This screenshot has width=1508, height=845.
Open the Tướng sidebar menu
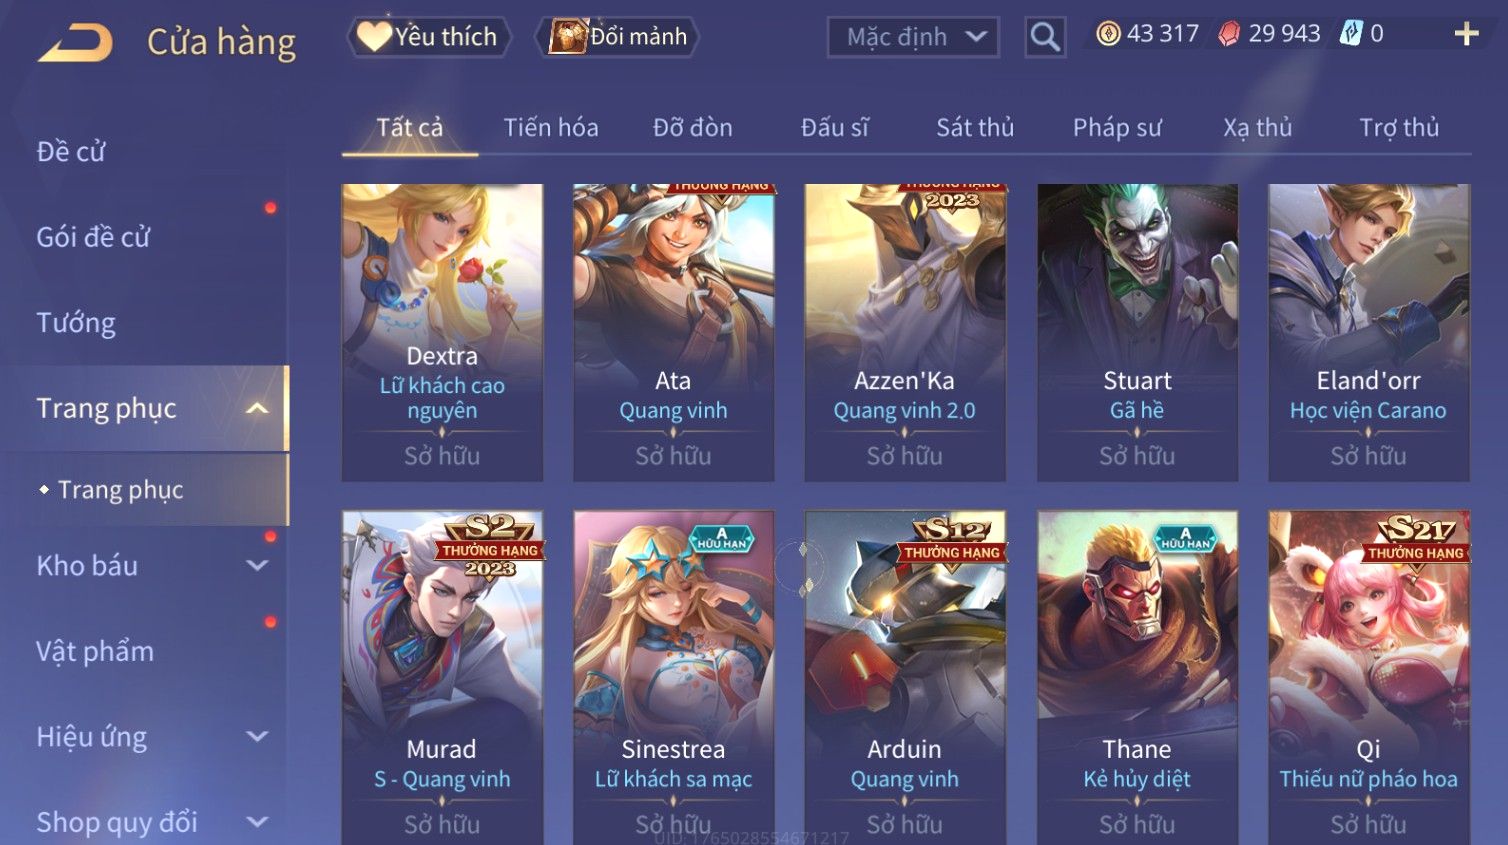76,323
